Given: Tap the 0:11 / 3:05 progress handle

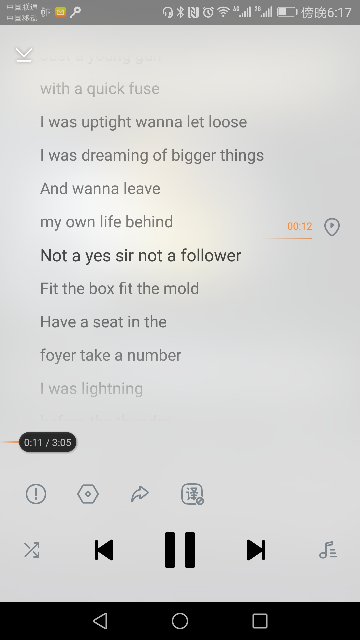Looking at the screenshot, I should (47, 442).
